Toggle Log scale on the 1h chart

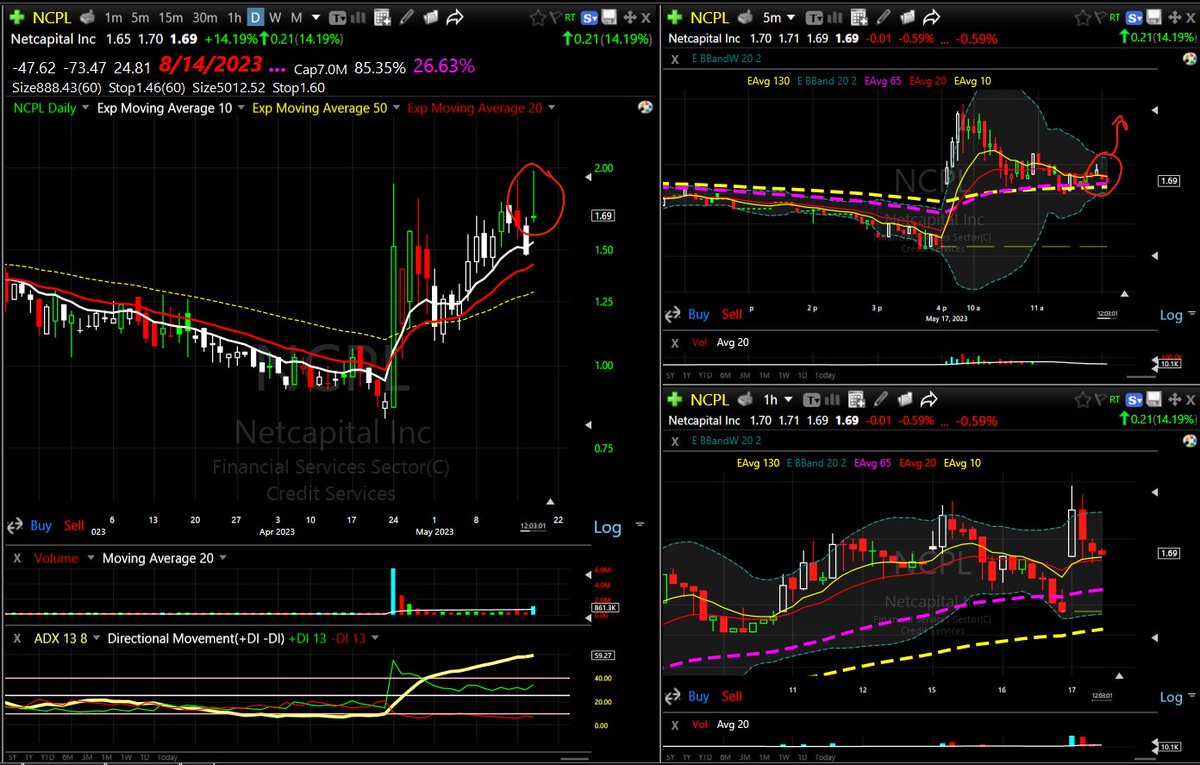click(1171, 696)
